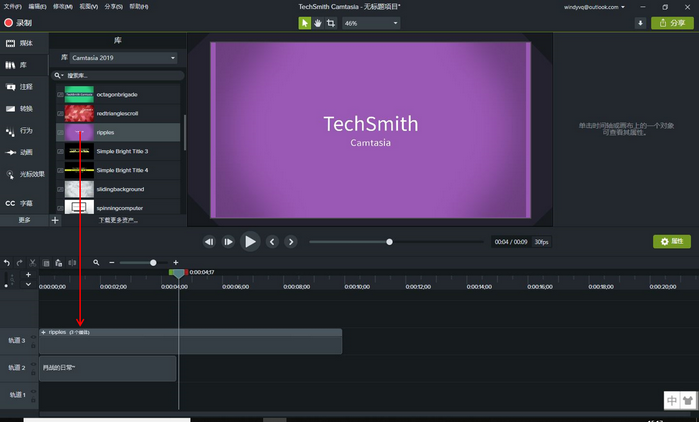Open the library search options magnifier arrow

click(59, 75)
